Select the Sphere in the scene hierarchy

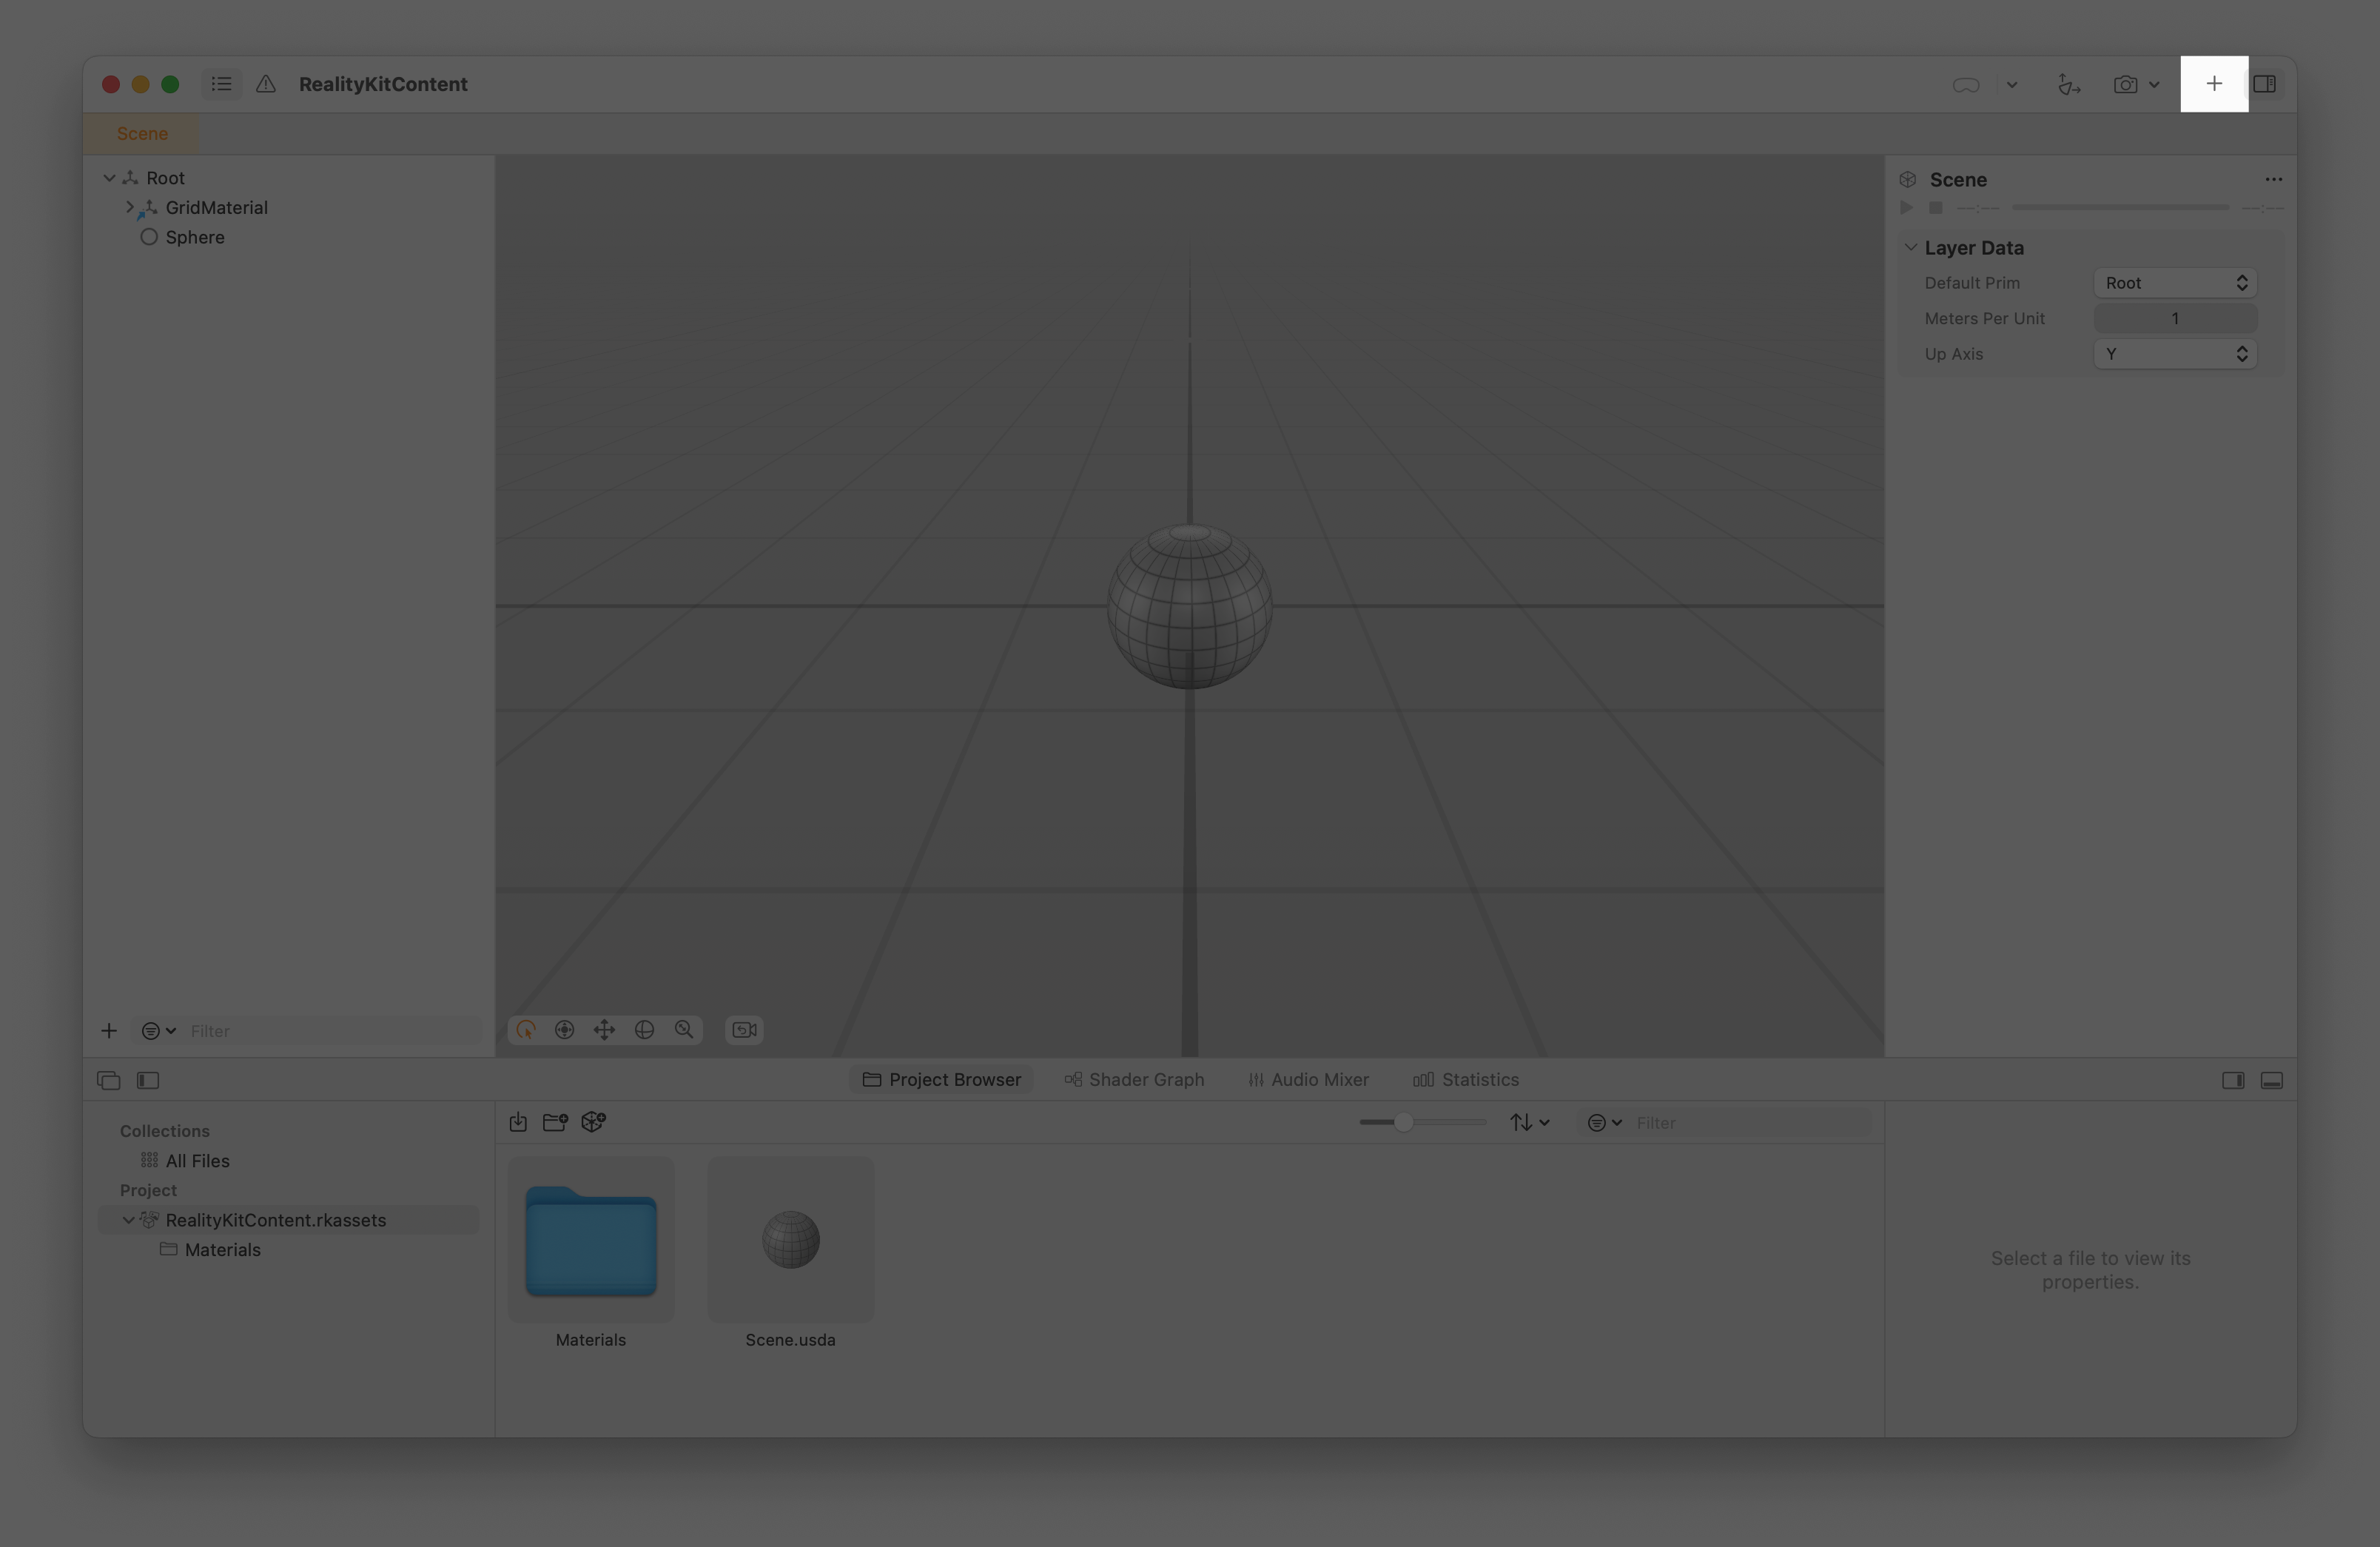coord(196,237)
